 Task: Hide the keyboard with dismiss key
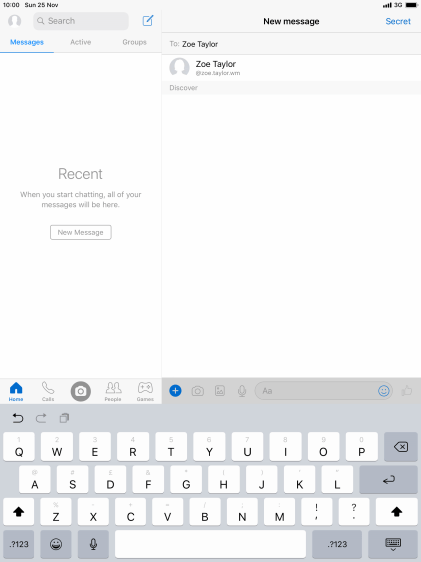pyautogui.click(x=393, y=544)
